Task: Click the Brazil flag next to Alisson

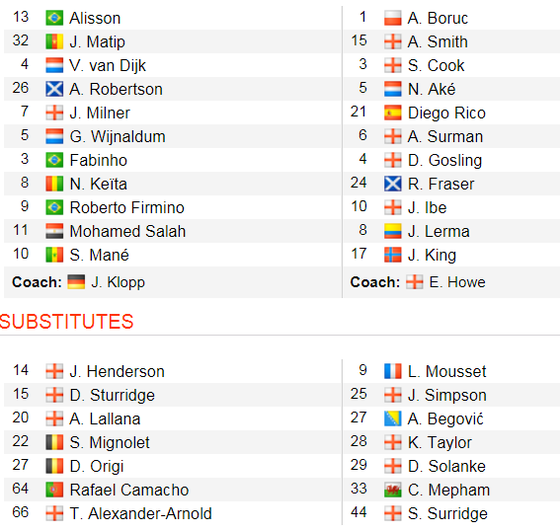Action: pos(54,18)
